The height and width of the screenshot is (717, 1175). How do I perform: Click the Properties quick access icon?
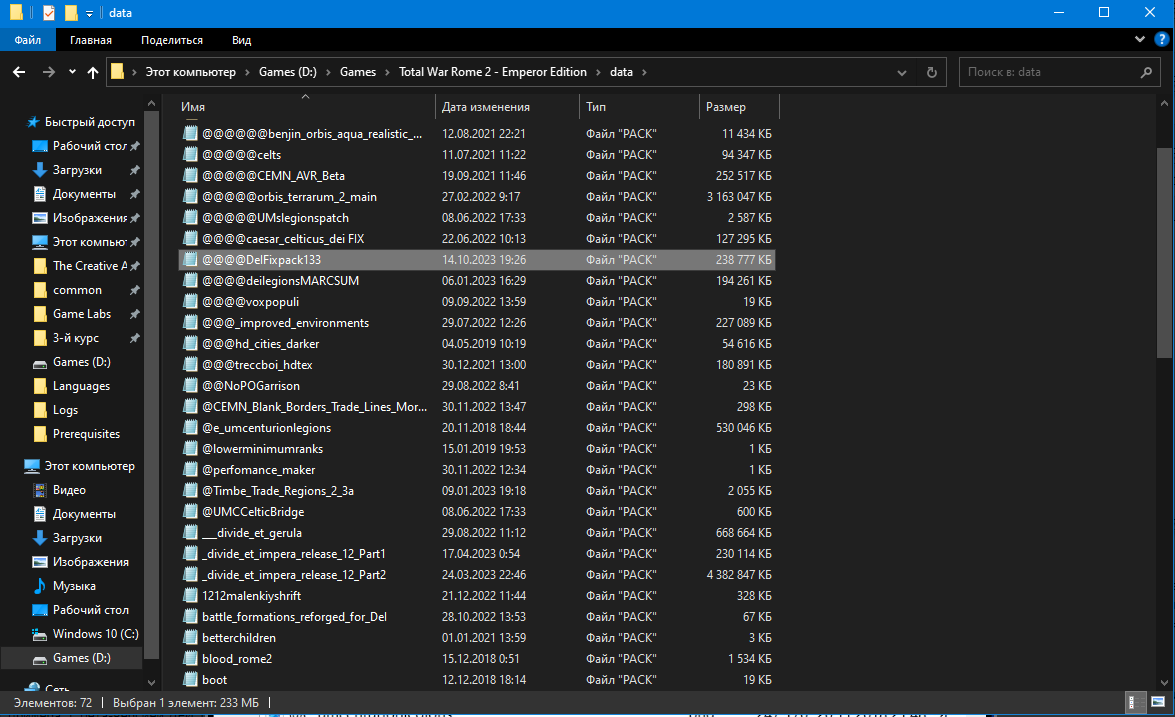point(49,13)
